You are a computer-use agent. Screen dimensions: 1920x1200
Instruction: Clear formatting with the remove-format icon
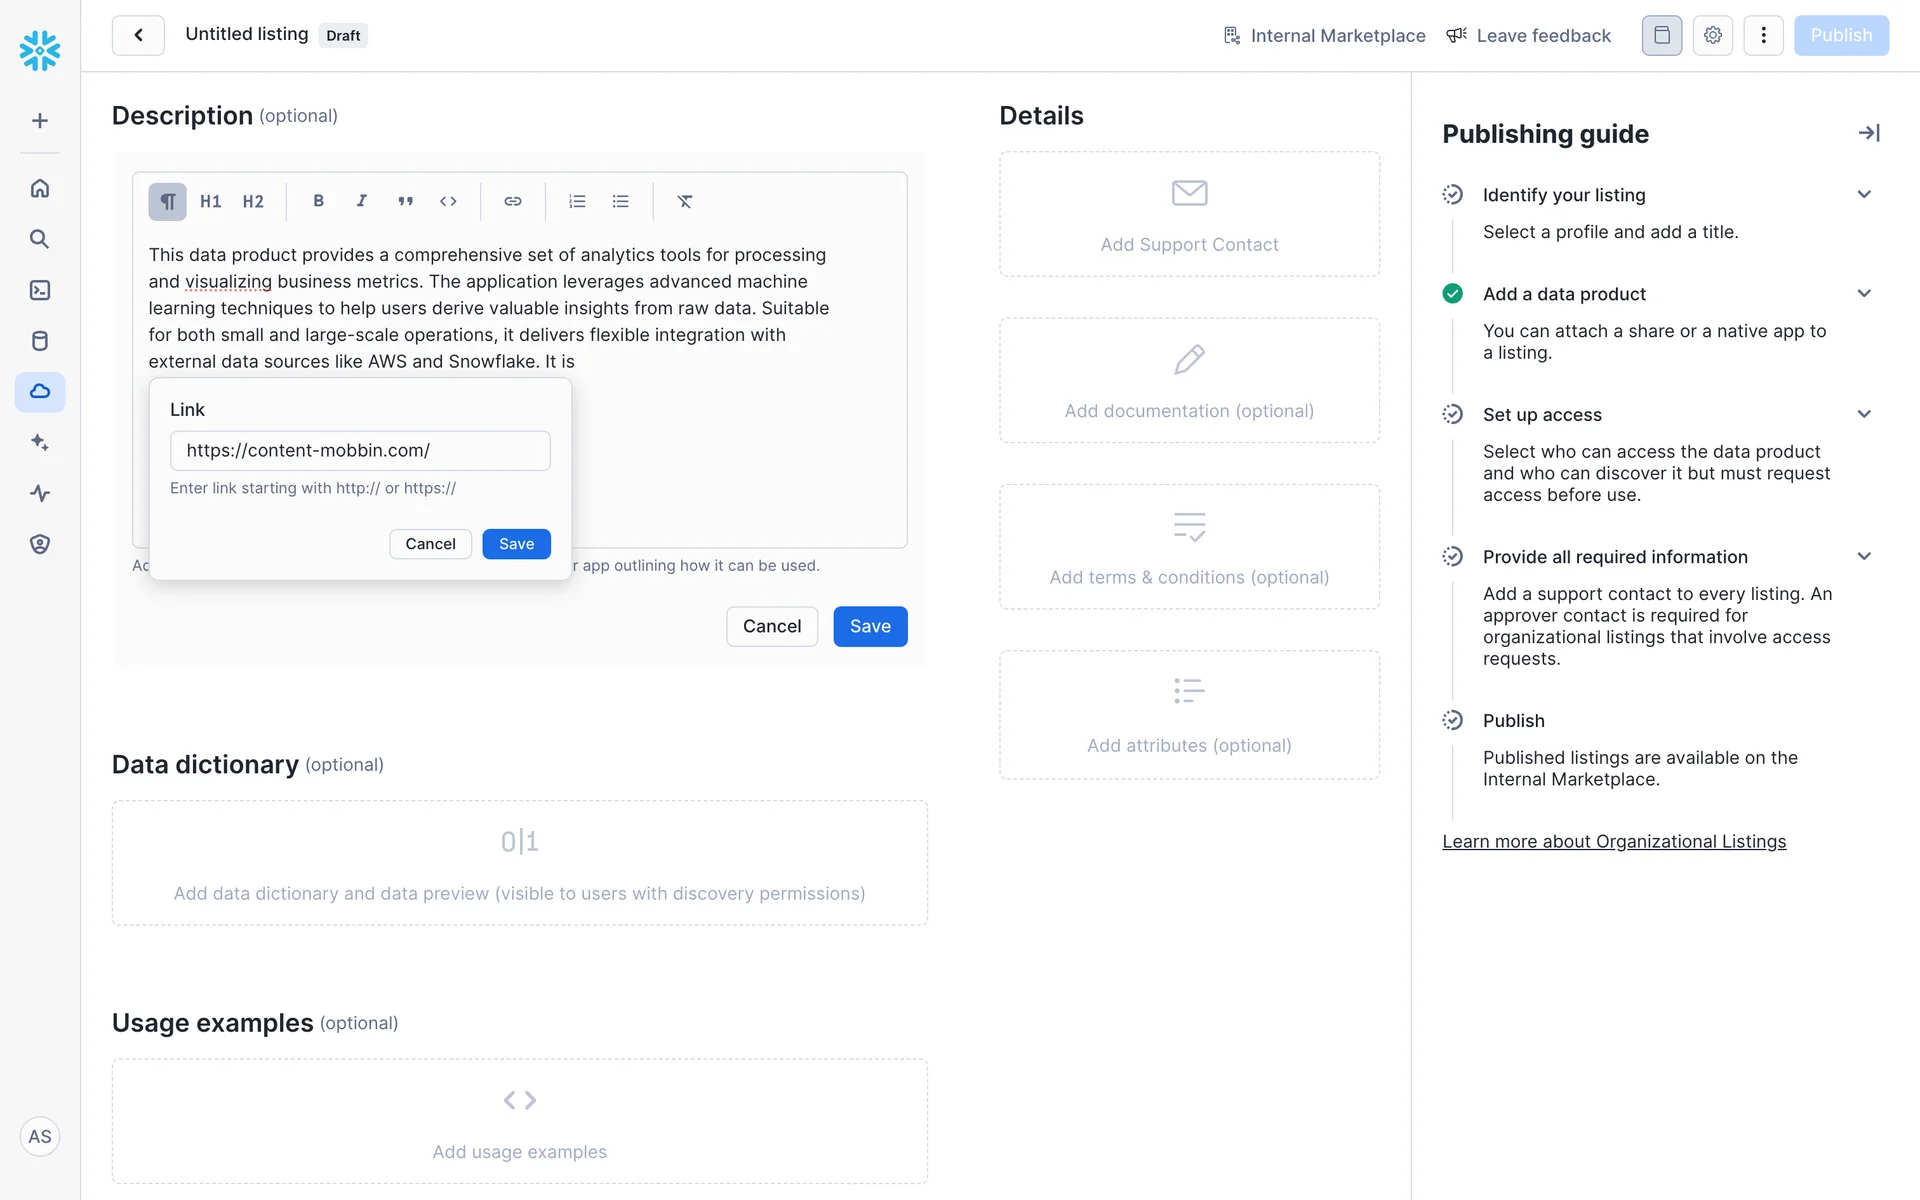(x=684, y=201)
